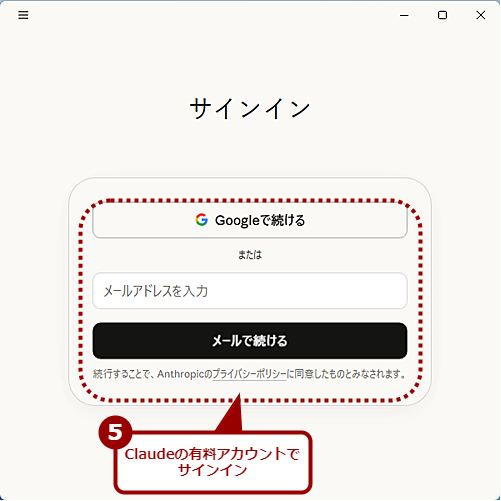Continue with Google sign-in button
The width and height of the screenshot is (501, 501).
250,220
